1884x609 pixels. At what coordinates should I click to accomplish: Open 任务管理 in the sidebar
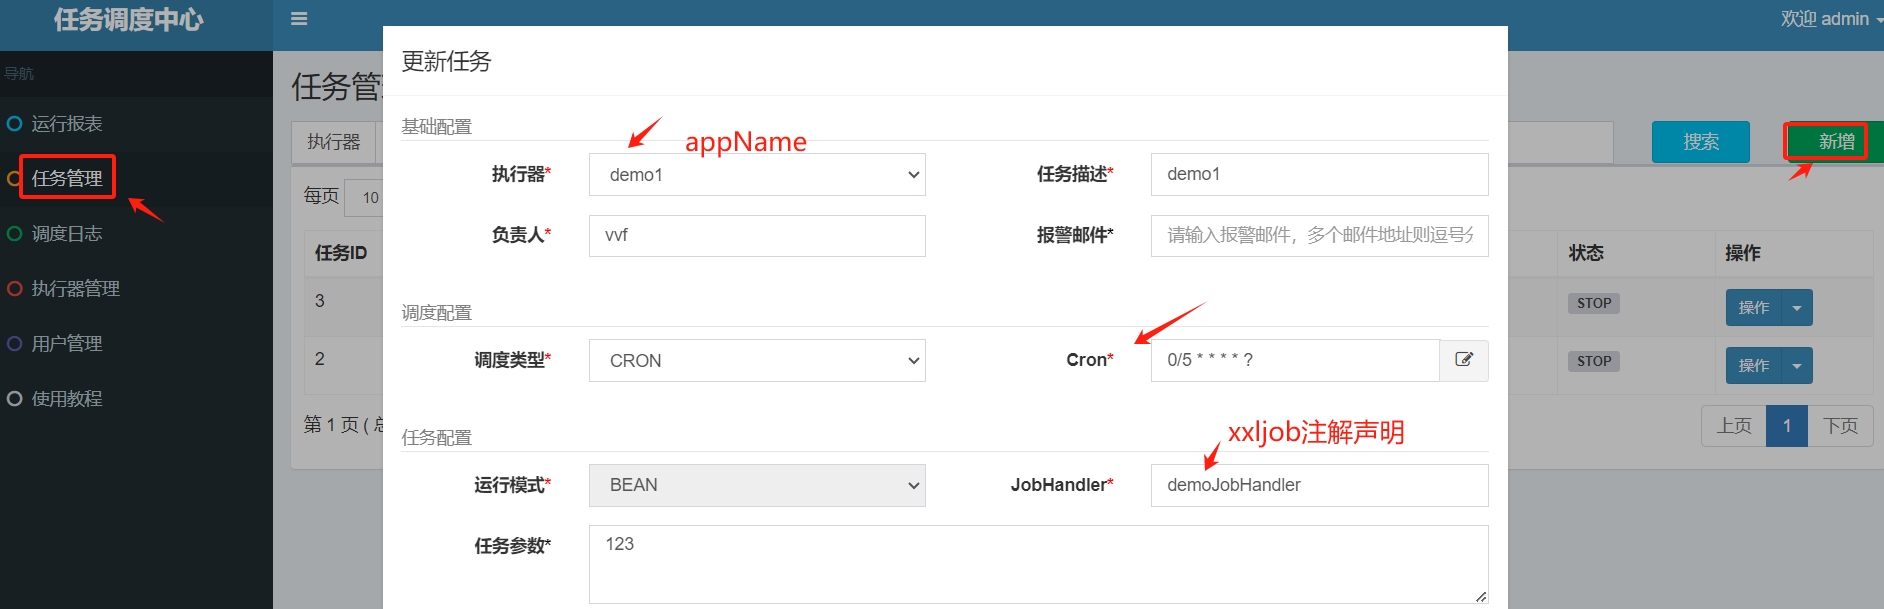(x=67, y=178)
